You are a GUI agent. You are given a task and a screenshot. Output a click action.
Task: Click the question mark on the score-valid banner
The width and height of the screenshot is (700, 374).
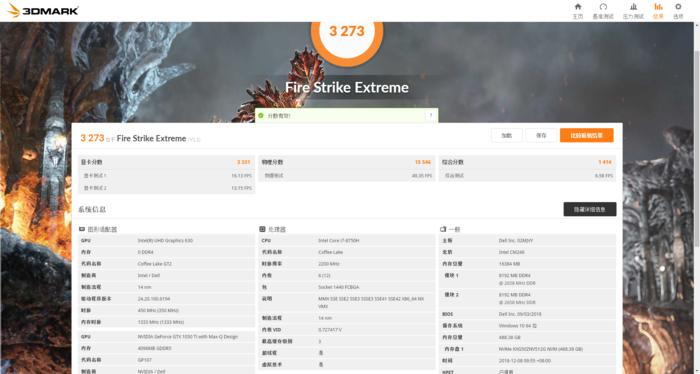coord(431,116)
